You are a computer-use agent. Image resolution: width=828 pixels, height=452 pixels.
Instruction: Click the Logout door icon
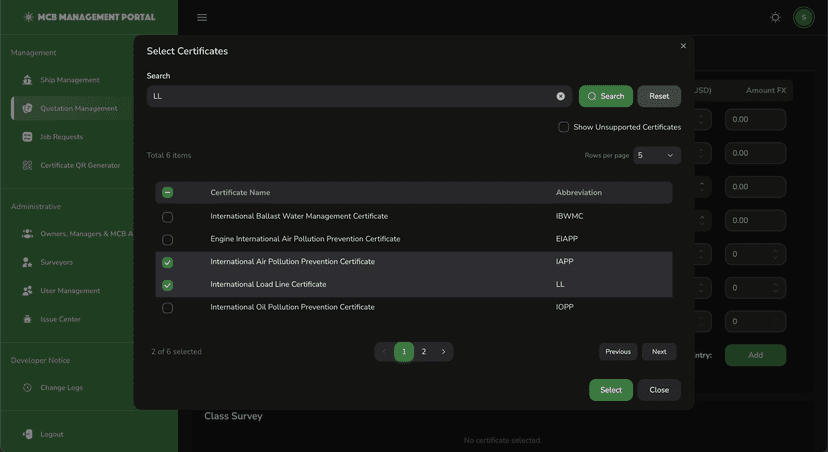(x=27, y=434)
